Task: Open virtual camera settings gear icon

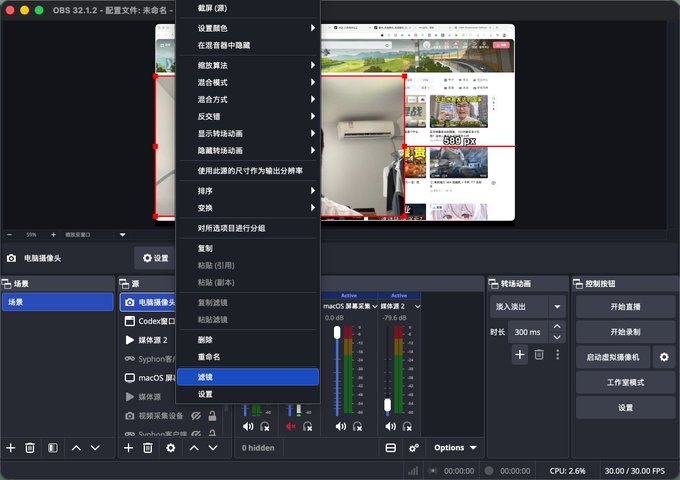Action: click(x=664, y=357)
